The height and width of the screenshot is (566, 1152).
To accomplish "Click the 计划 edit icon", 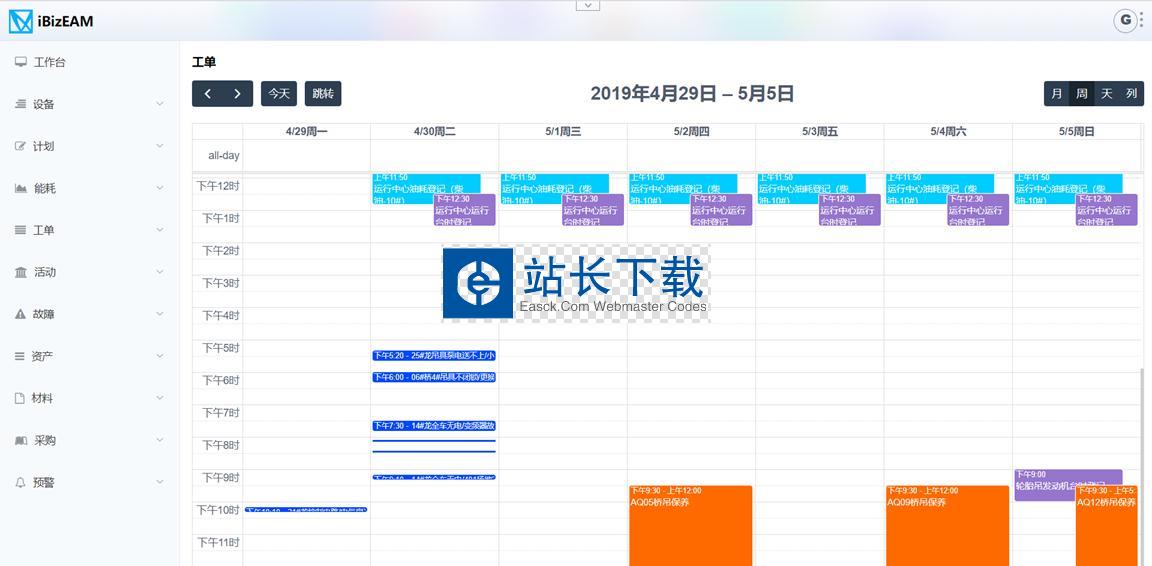I will (x=21, y=146).
